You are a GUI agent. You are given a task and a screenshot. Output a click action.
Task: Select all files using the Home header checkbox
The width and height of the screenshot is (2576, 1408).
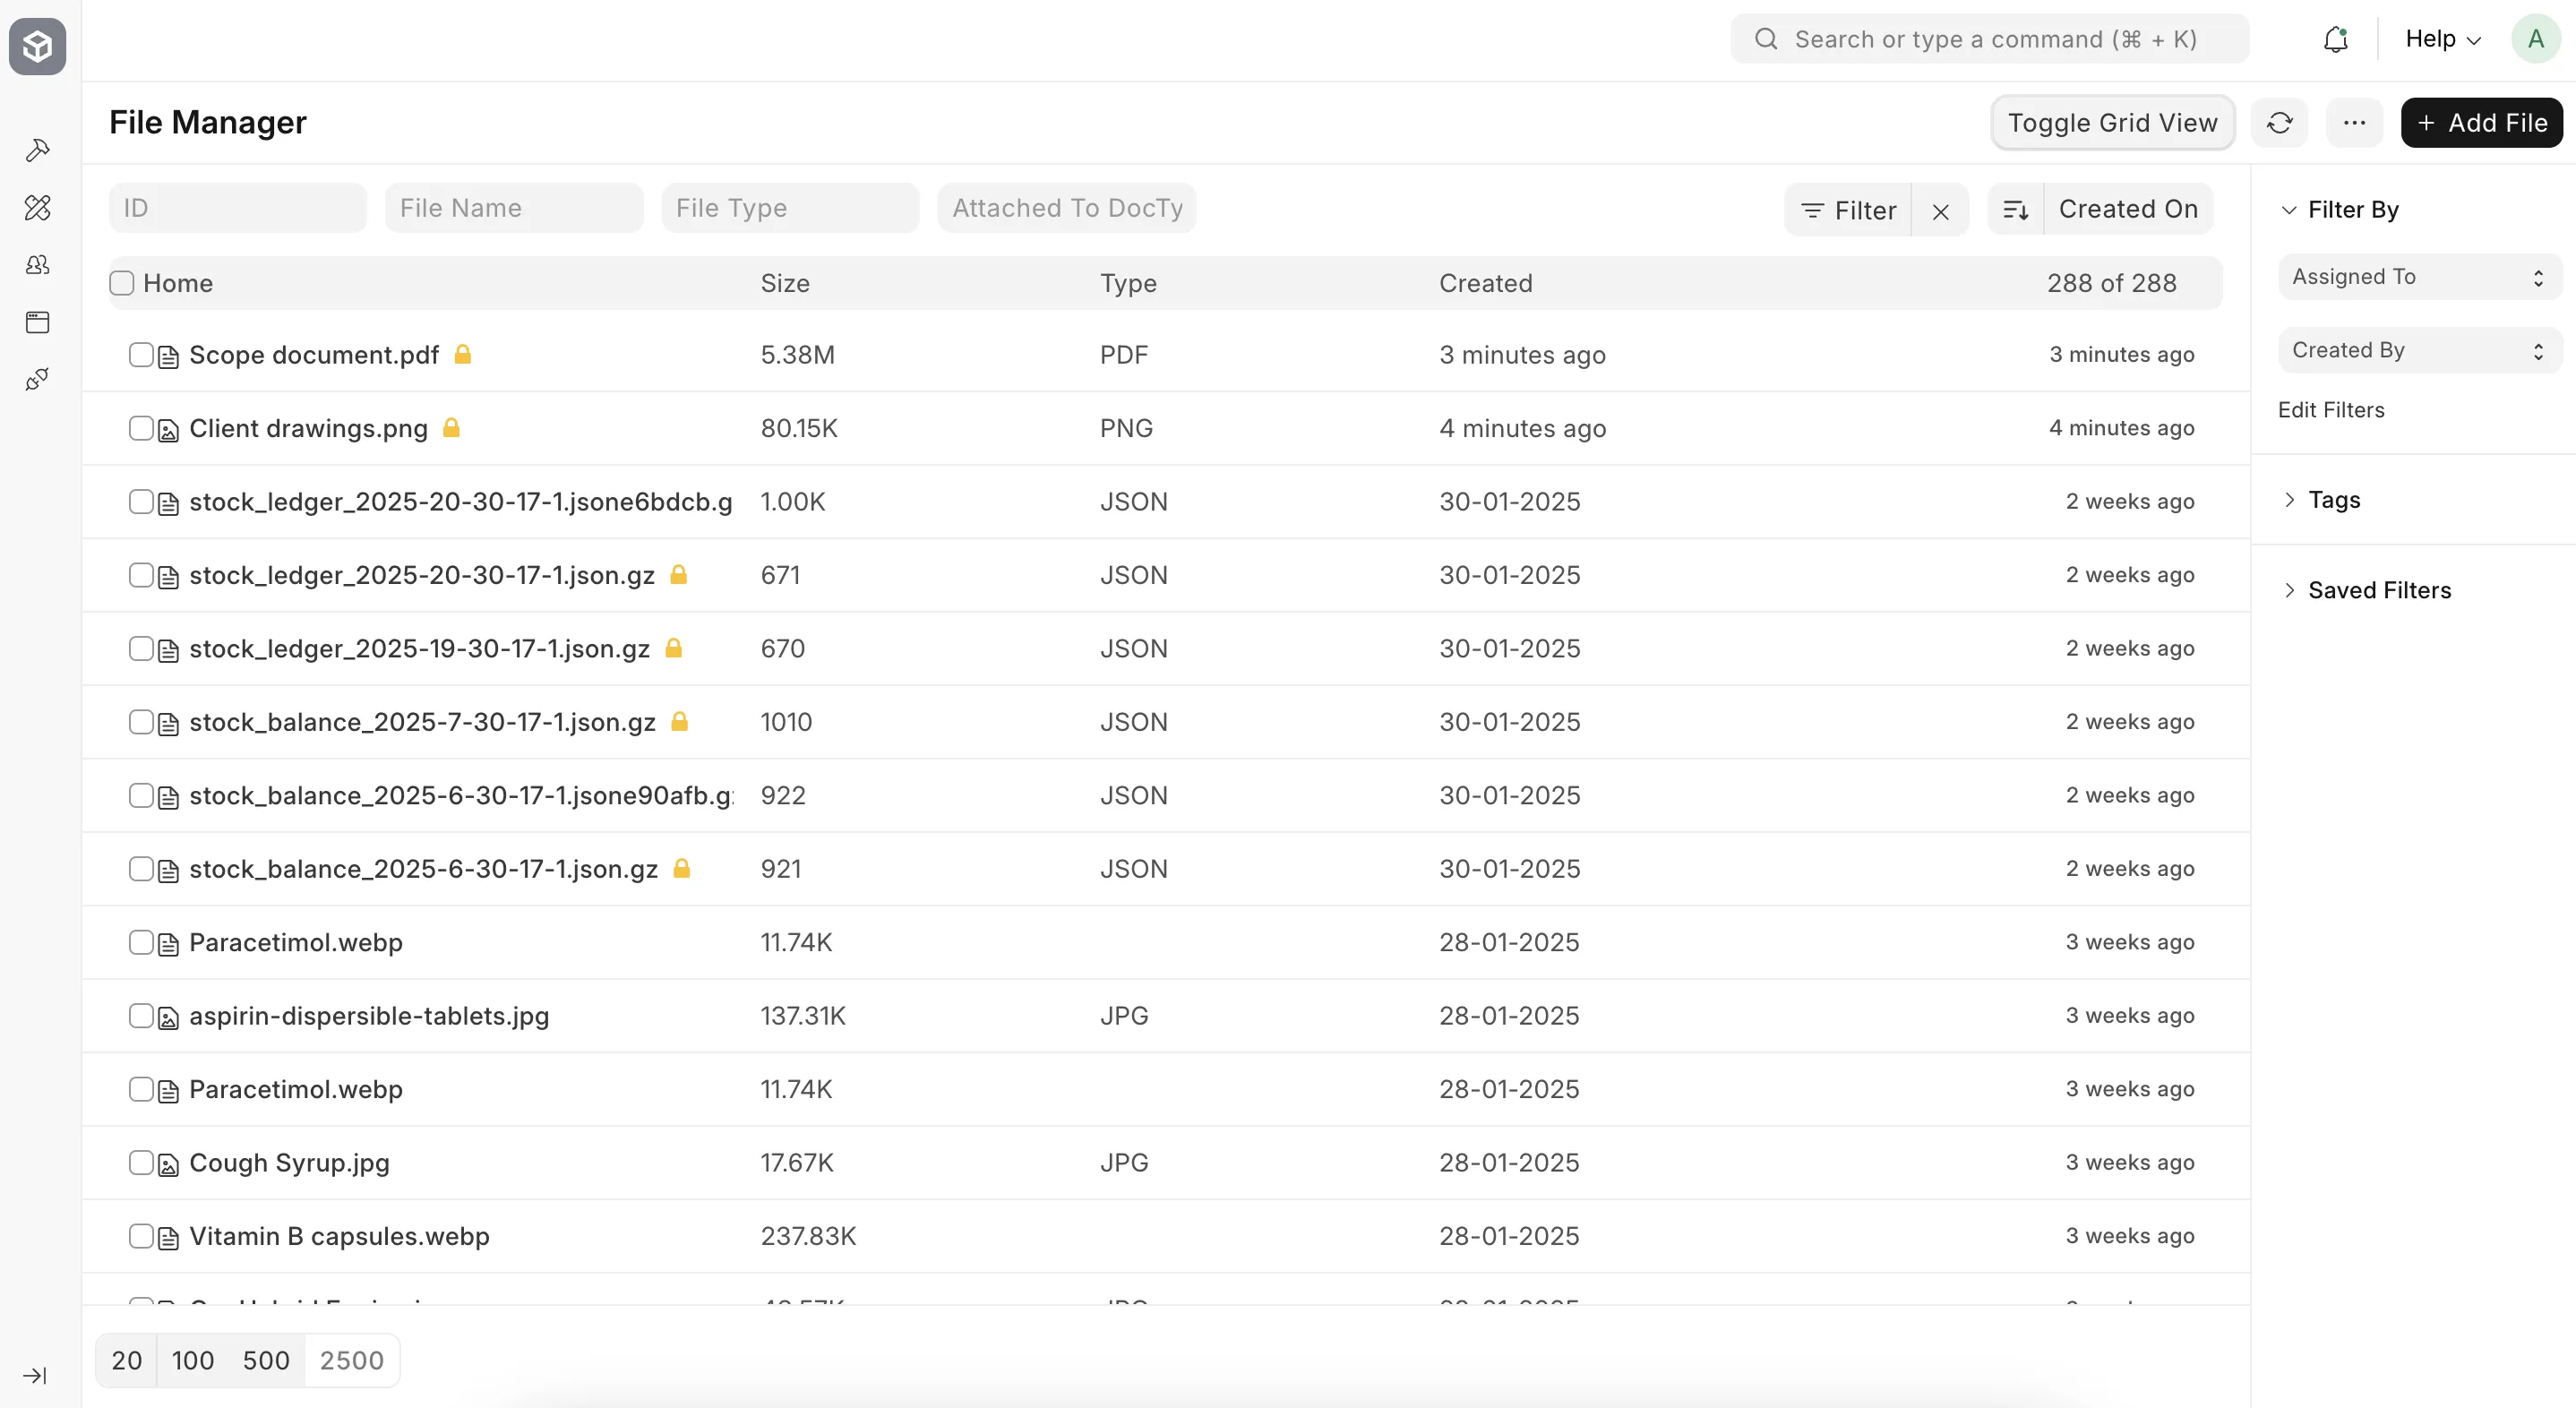(x=121, y=282)
